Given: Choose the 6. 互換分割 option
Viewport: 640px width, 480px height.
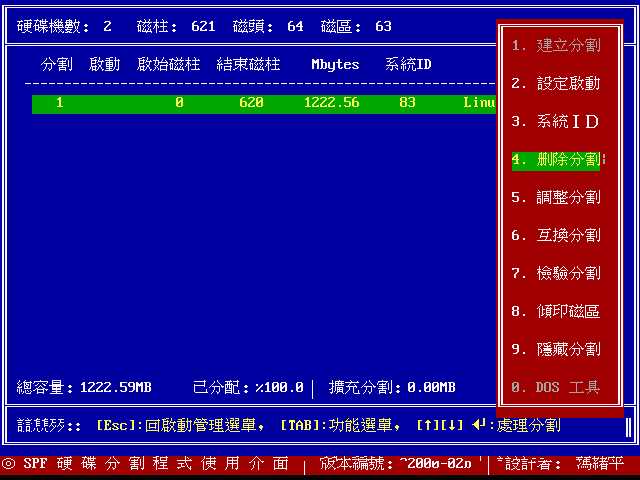Looking at the screenshot, I should click(x=555, y=236).
